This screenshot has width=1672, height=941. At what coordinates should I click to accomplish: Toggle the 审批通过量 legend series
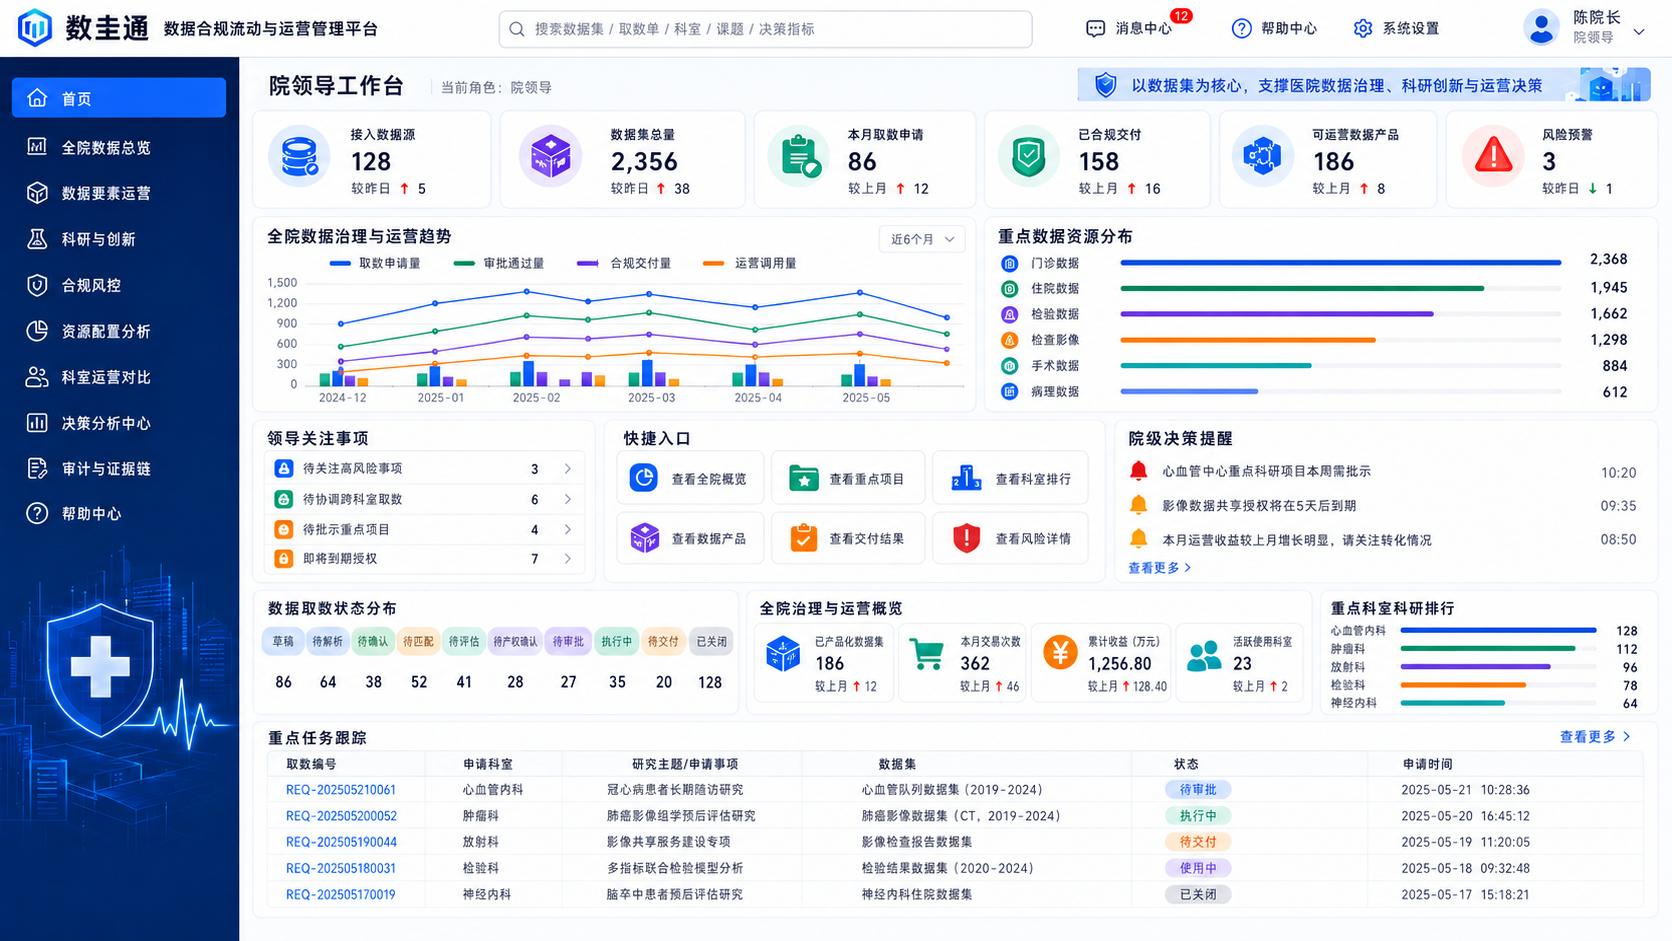click(499, 263)
